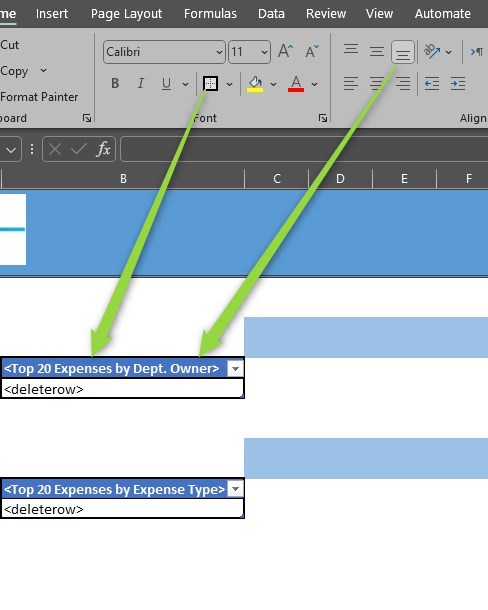The height and width of the screenshot is (610, 488).
Task: Align text right icon
Action: (403, 83)
